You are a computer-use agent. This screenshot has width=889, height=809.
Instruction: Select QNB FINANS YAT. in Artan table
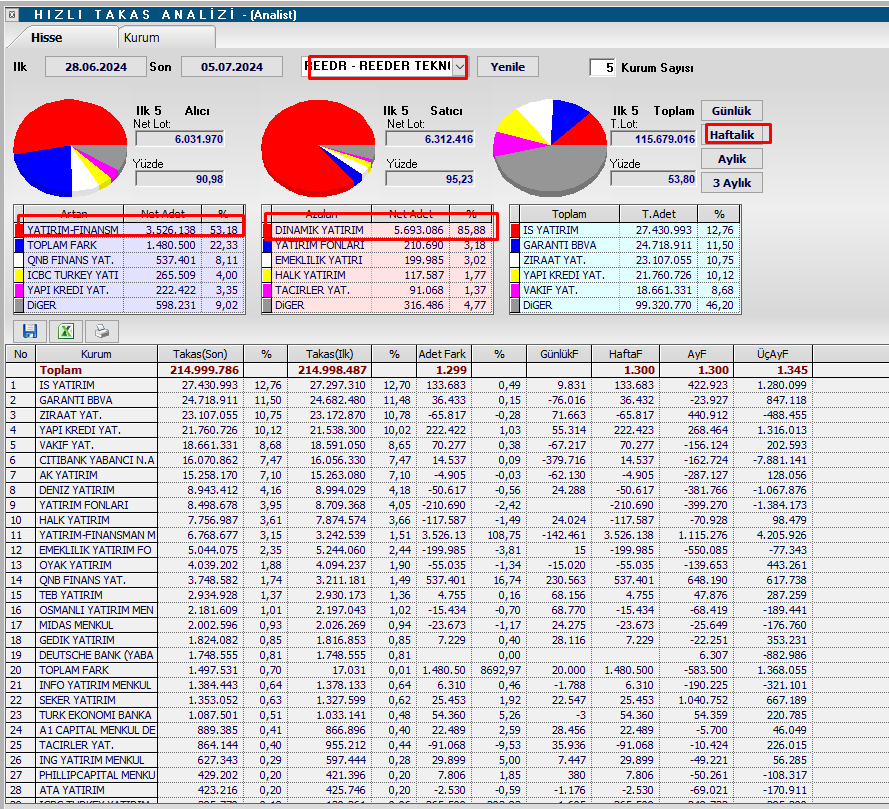[130, 260]
